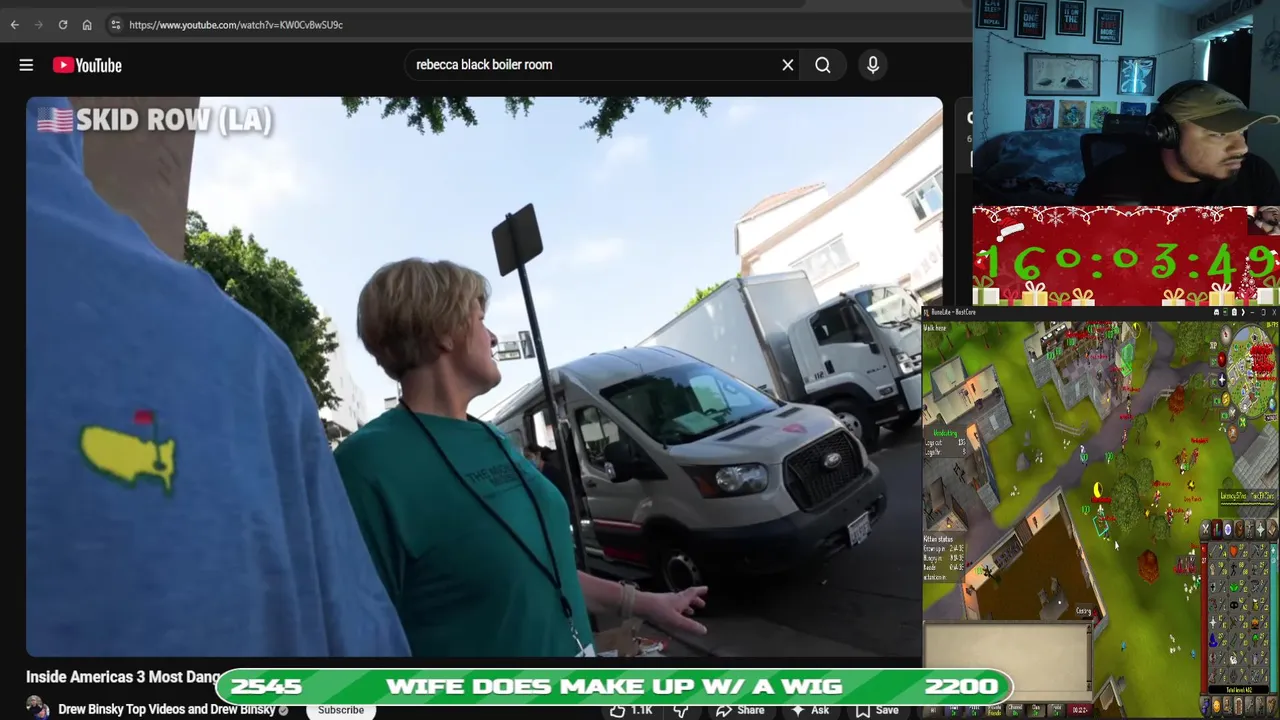Open the 'Inside Americas 3 Most Dang...' video title
Viewport: 1280px width, 720px height.
pyautogui.click(x=122, y=677)
